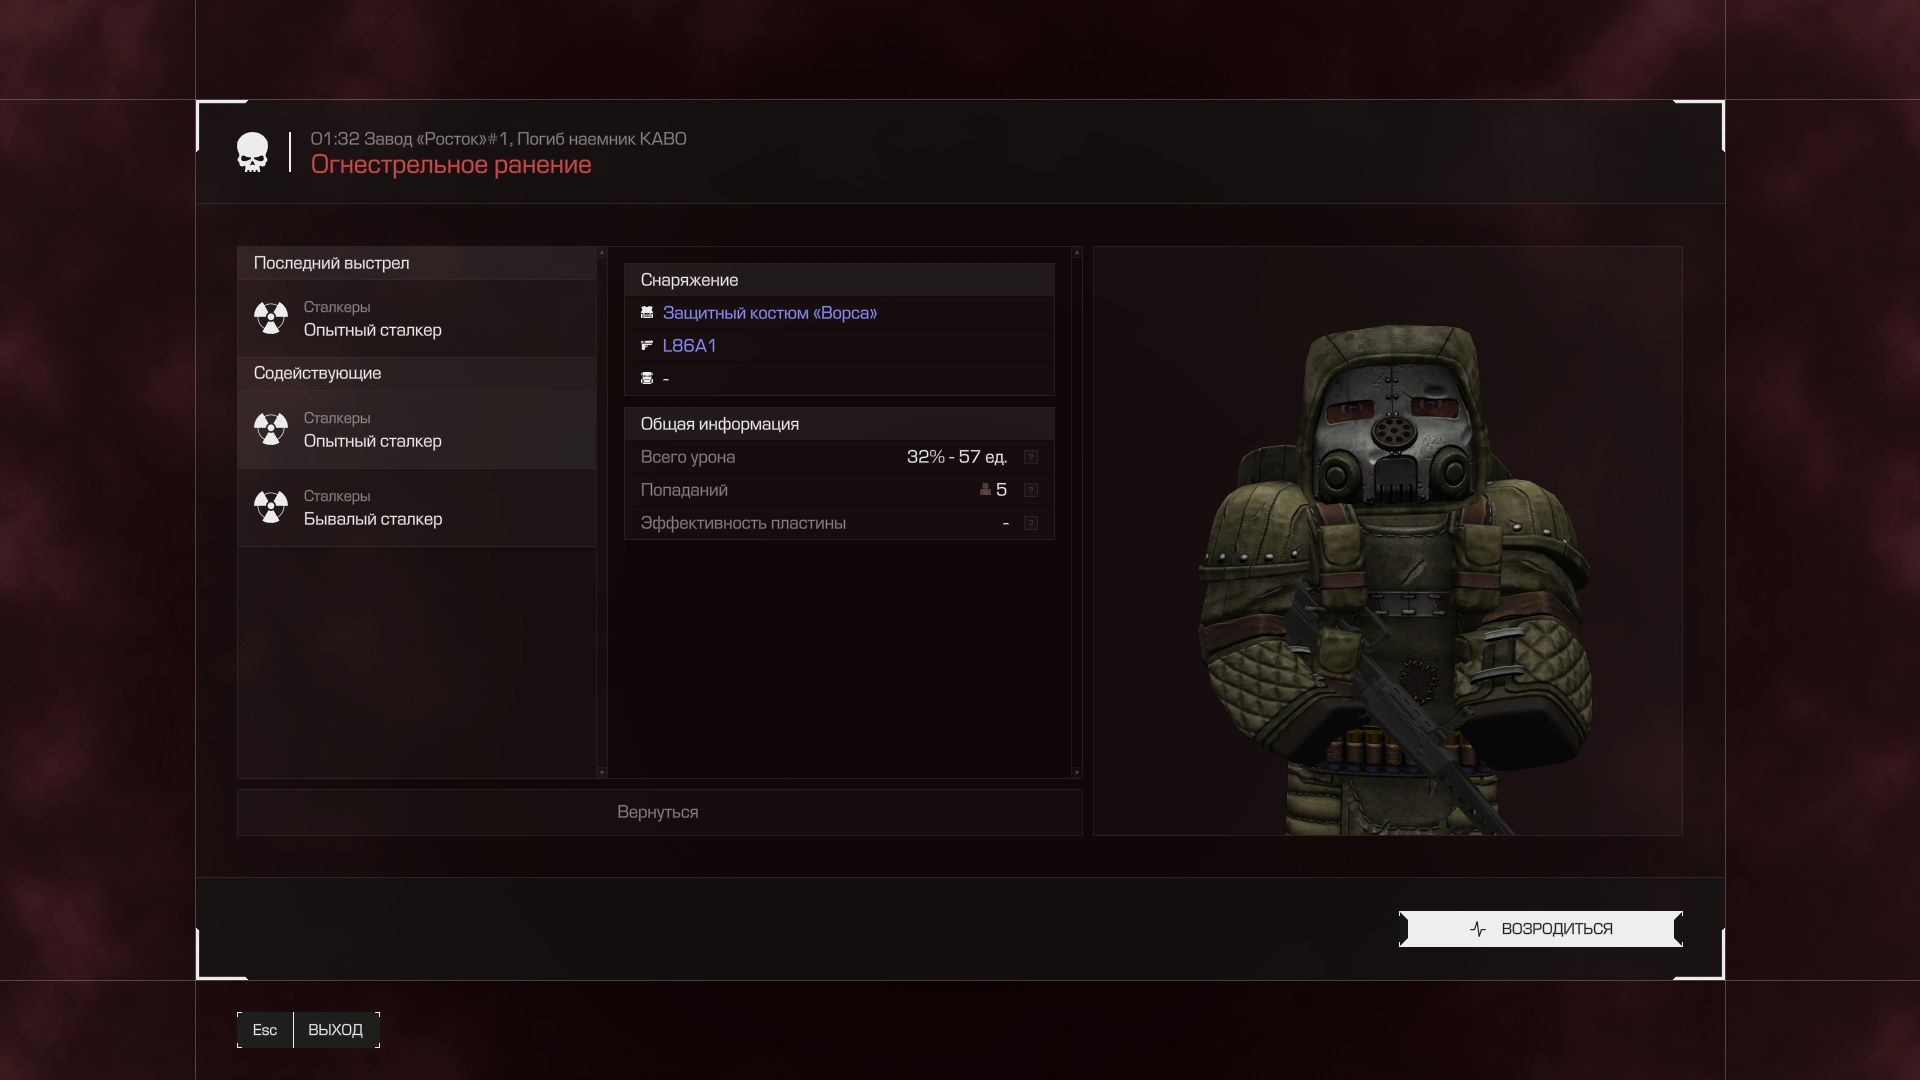Click the 32% - 57 ед. damage value
Viewport: 1920px width, 1080px height.
(956, 457)
